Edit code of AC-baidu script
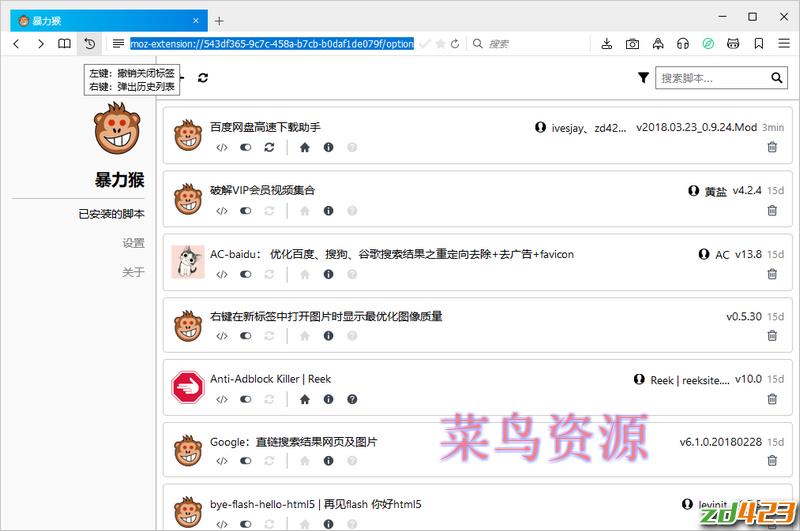 (222, 274)
